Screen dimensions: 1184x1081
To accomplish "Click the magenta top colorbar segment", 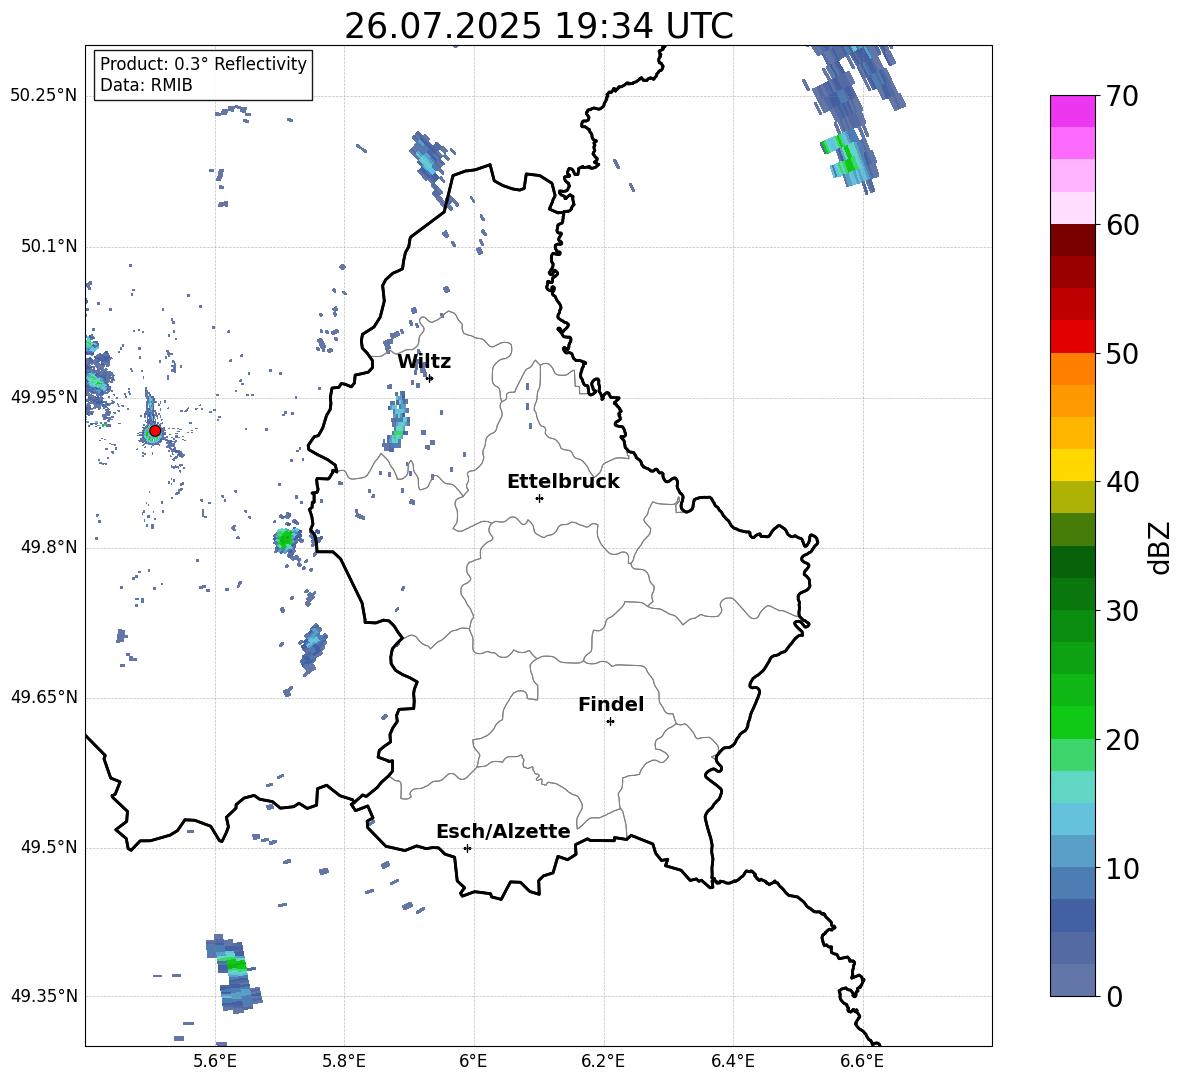I will coord(1072,111).
